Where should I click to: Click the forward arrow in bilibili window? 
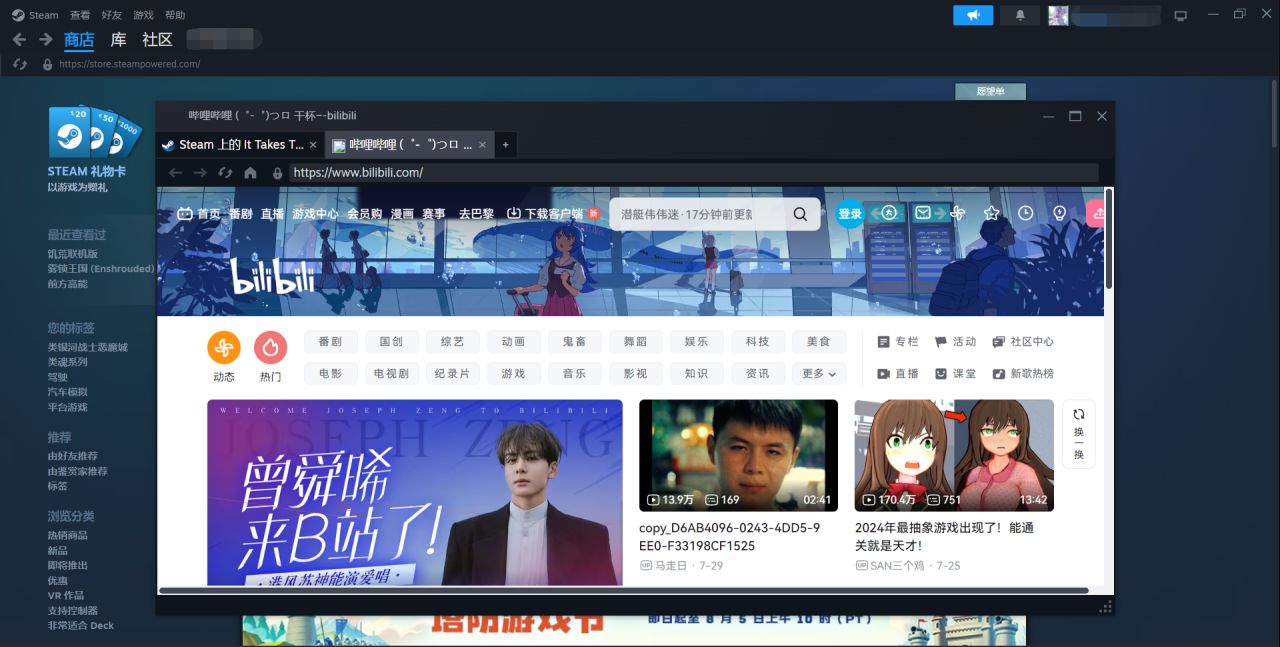point(200,173)
